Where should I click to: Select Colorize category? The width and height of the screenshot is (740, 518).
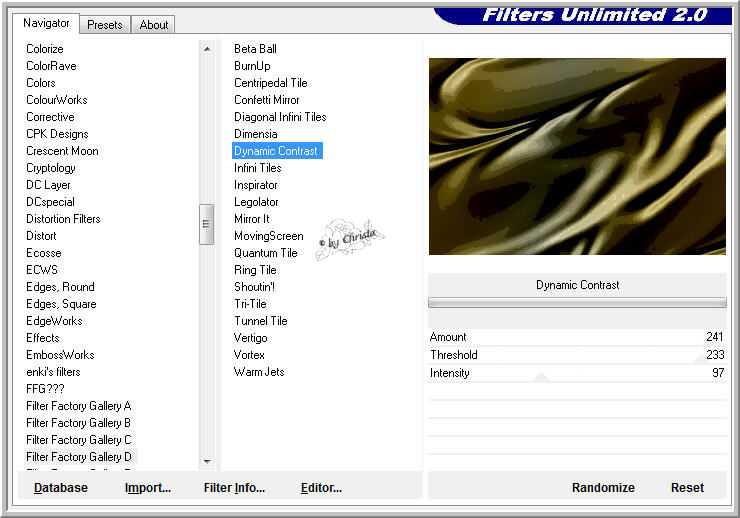pos(45,49)
